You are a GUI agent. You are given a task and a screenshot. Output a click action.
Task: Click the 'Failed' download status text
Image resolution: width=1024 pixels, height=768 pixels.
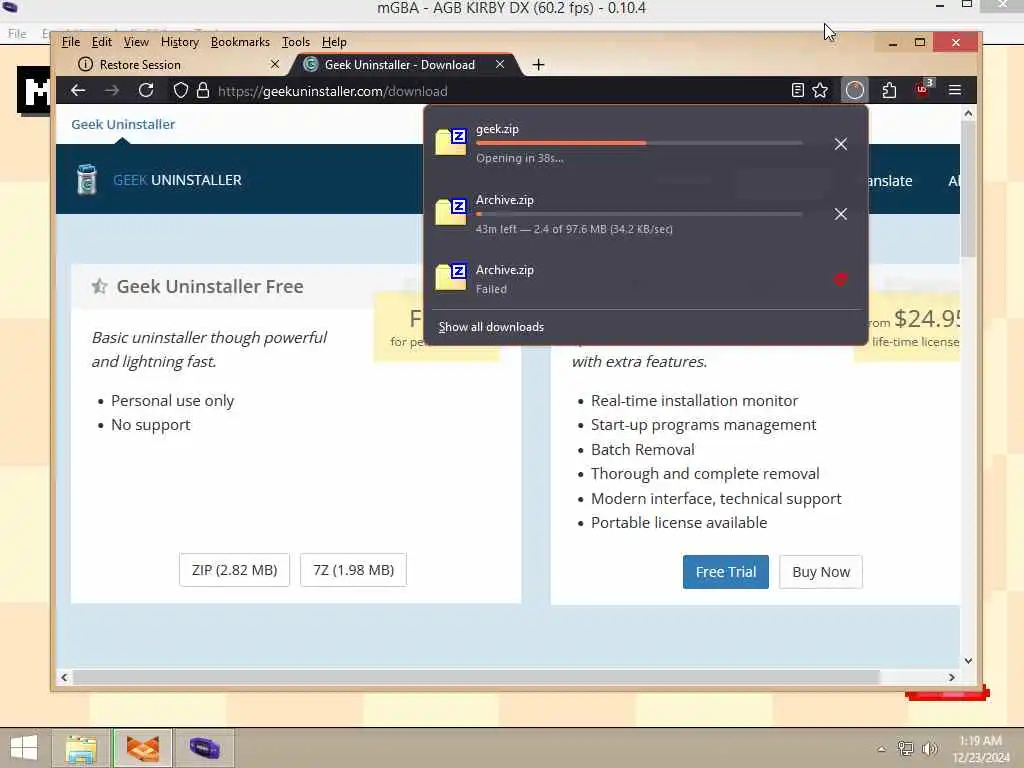[491, 289]
